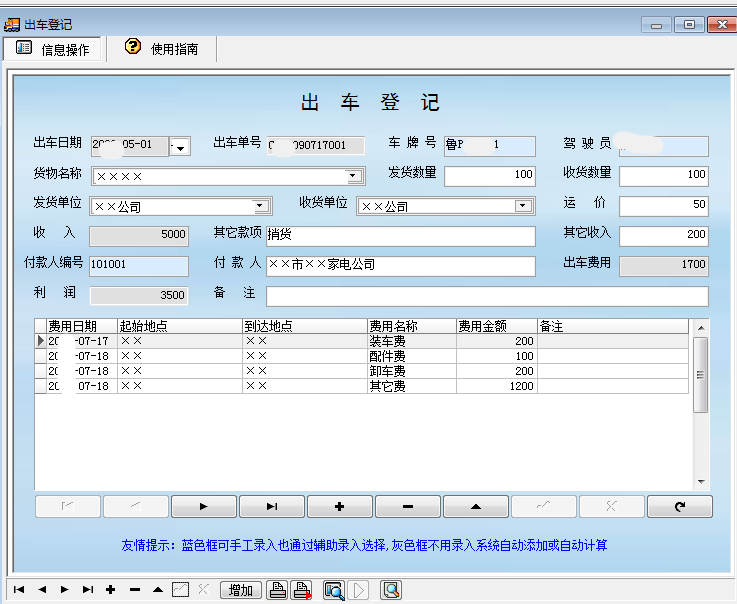Screen dimensions: 737x604
Task: Click grid plus add-row button
Action: click(339, 506)
